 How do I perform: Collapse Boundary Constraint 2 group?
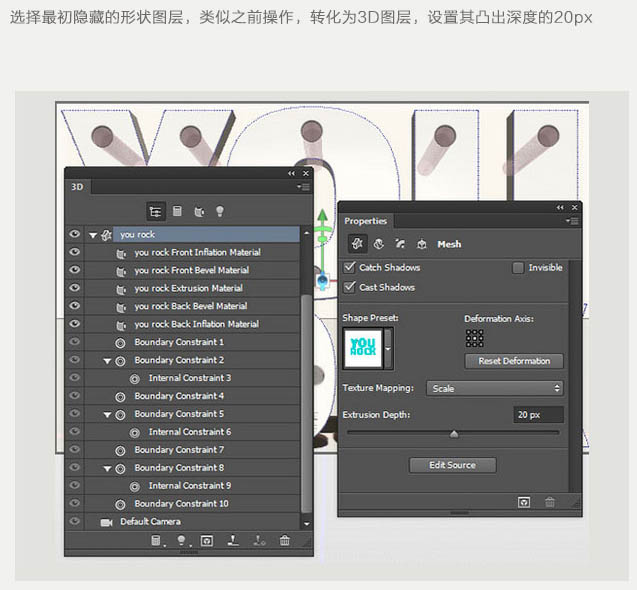[x=107, y=361]
